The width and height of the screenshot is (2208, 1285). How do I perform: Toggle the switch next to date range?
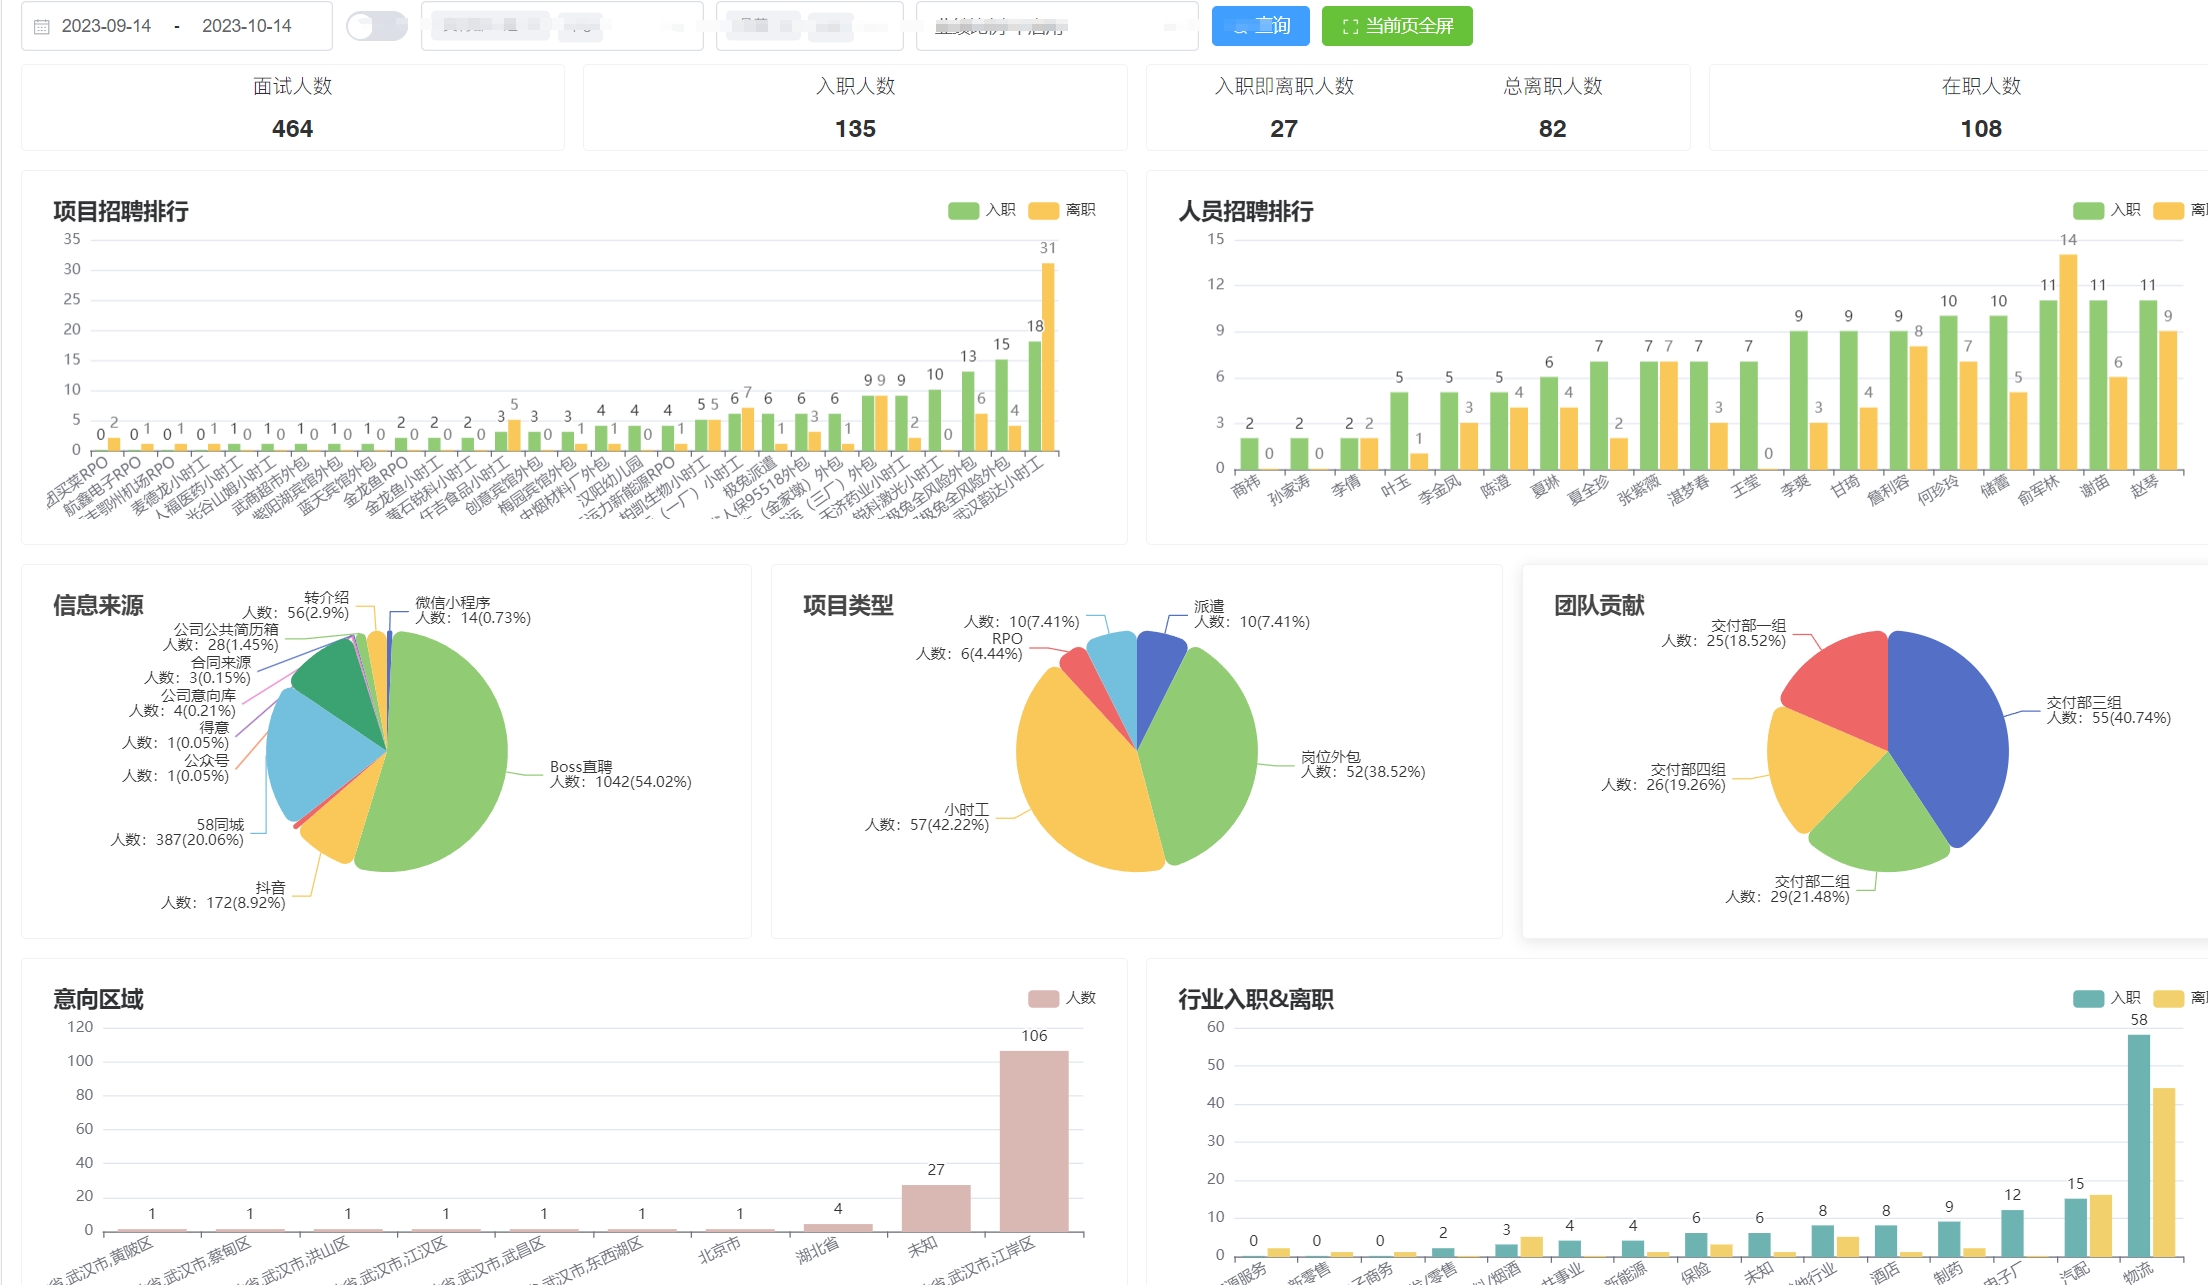[376, 26]
